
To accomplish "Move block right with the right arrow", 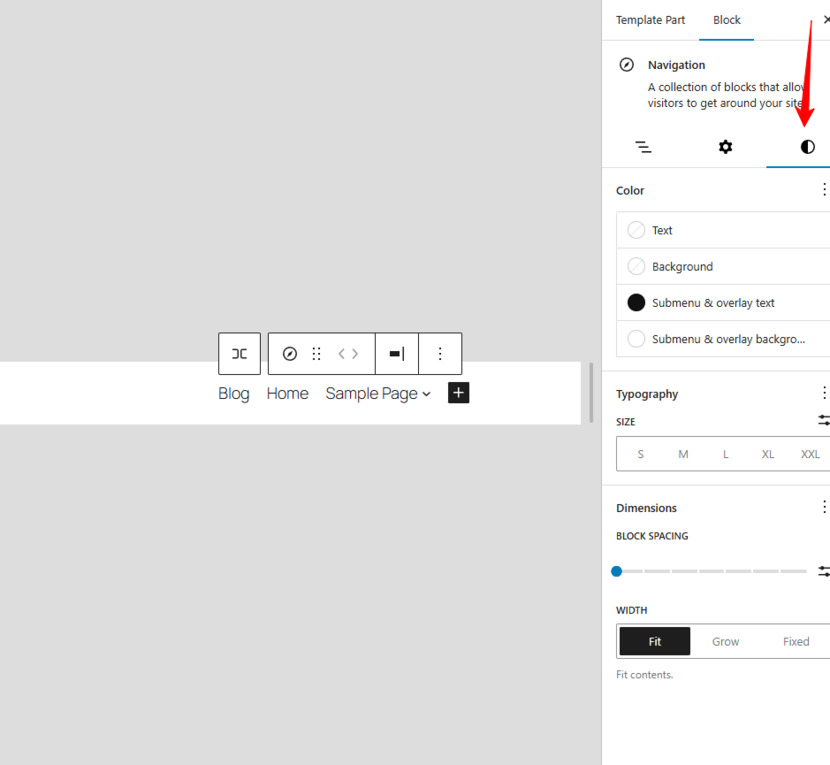I will pyautogui.click(x=355, y=354).
